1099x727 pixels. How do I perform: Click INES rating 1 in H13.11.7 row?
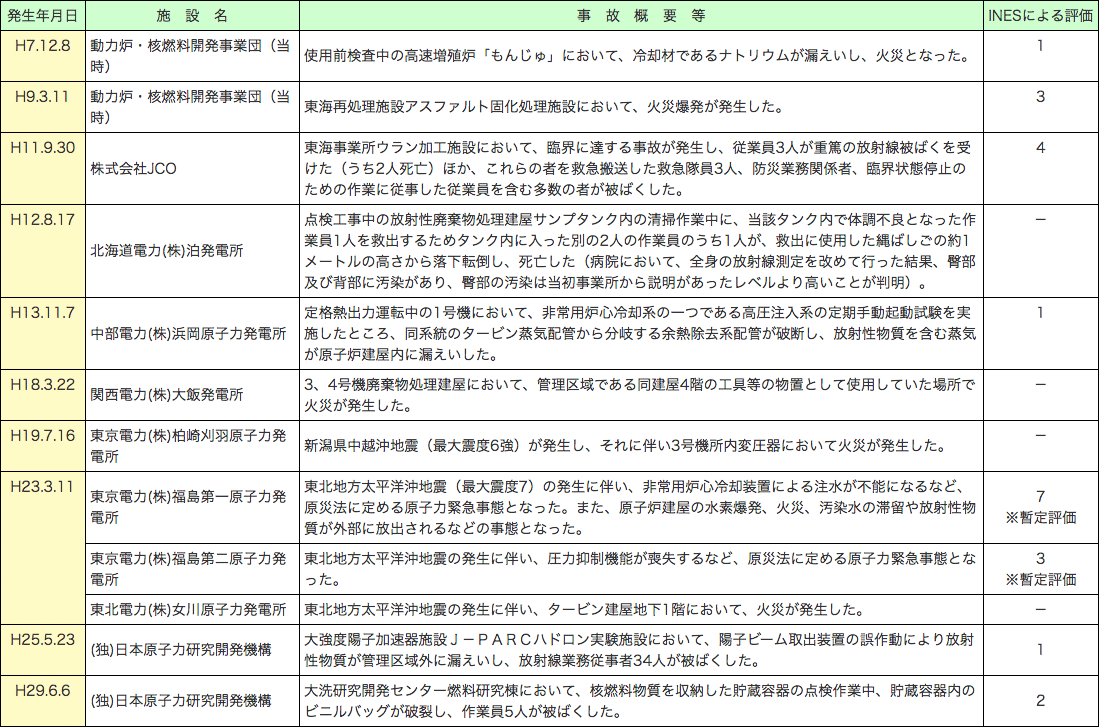tap(1040, 313)
